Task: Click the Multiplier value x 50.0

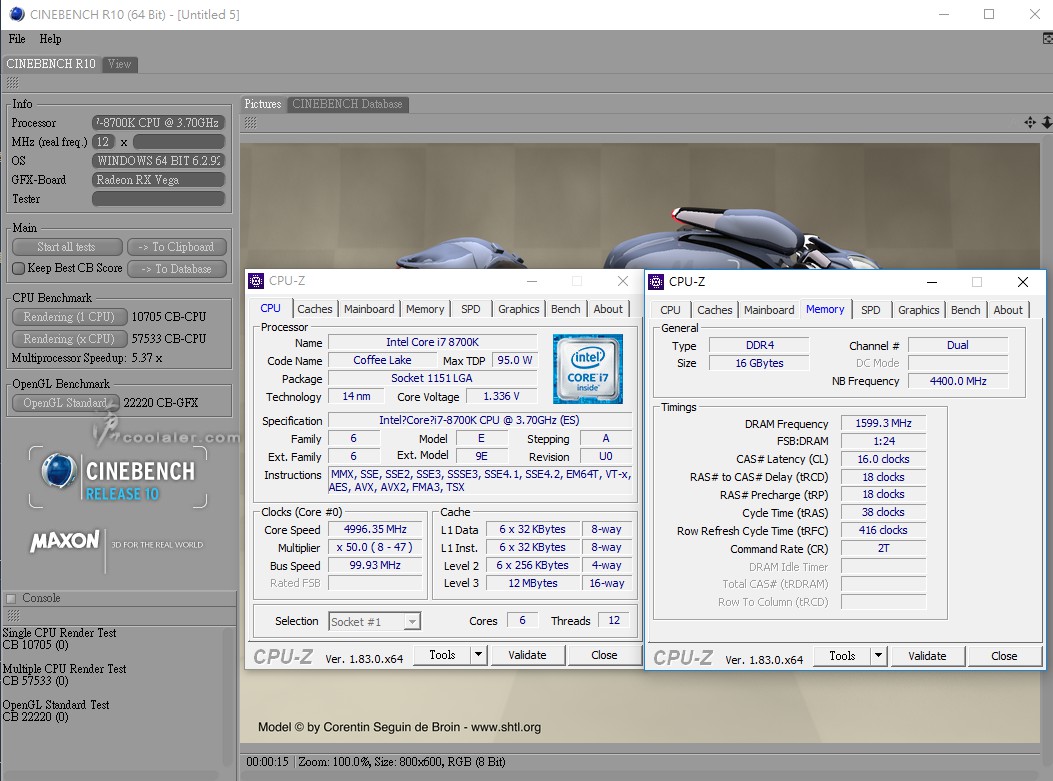Action: point(375,547)
